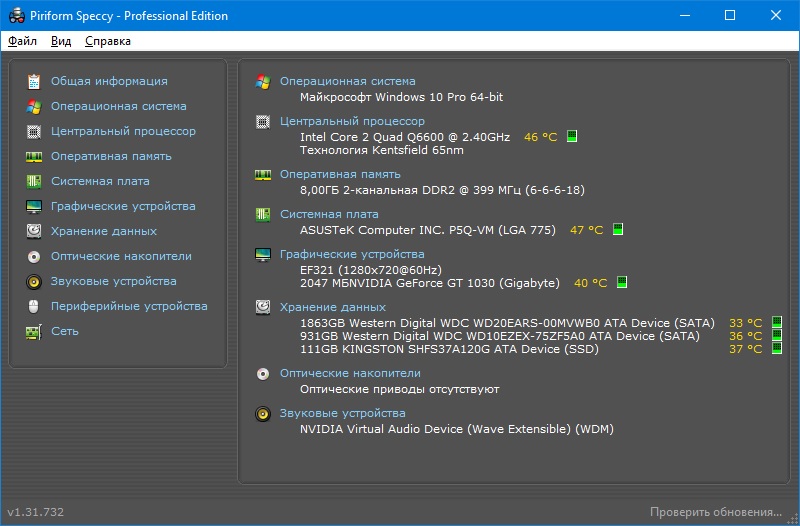Select Центральный процессор in sidebar
The image size is (800, 526).
pyautogui.click(x=123, y=131)
